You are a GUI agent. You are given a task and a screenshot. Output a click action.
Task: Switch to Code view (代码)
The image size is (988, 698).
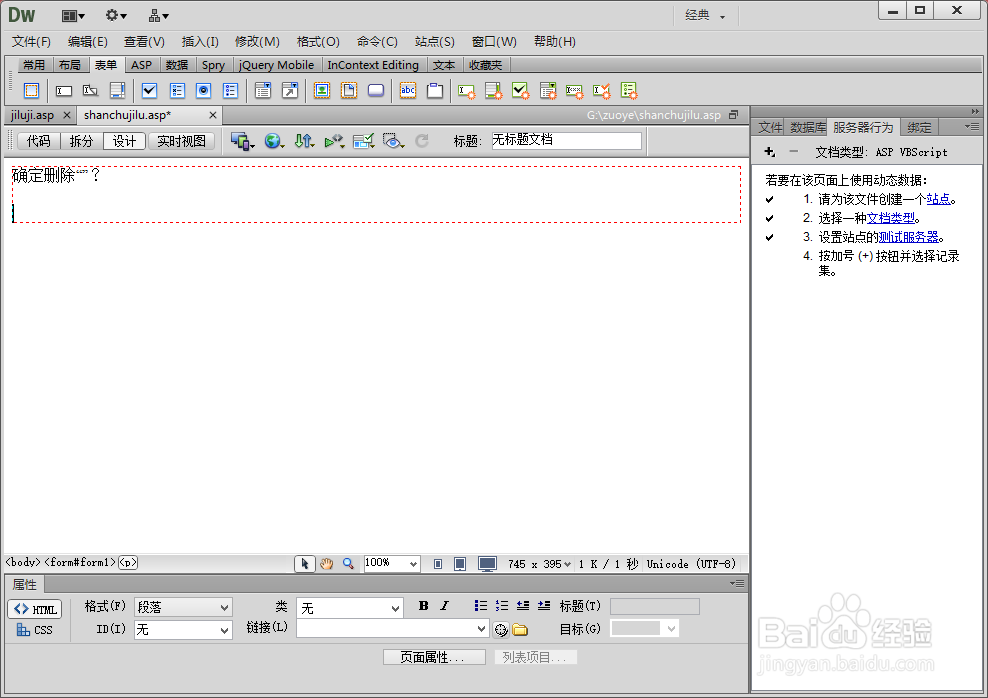coord(38,141)
